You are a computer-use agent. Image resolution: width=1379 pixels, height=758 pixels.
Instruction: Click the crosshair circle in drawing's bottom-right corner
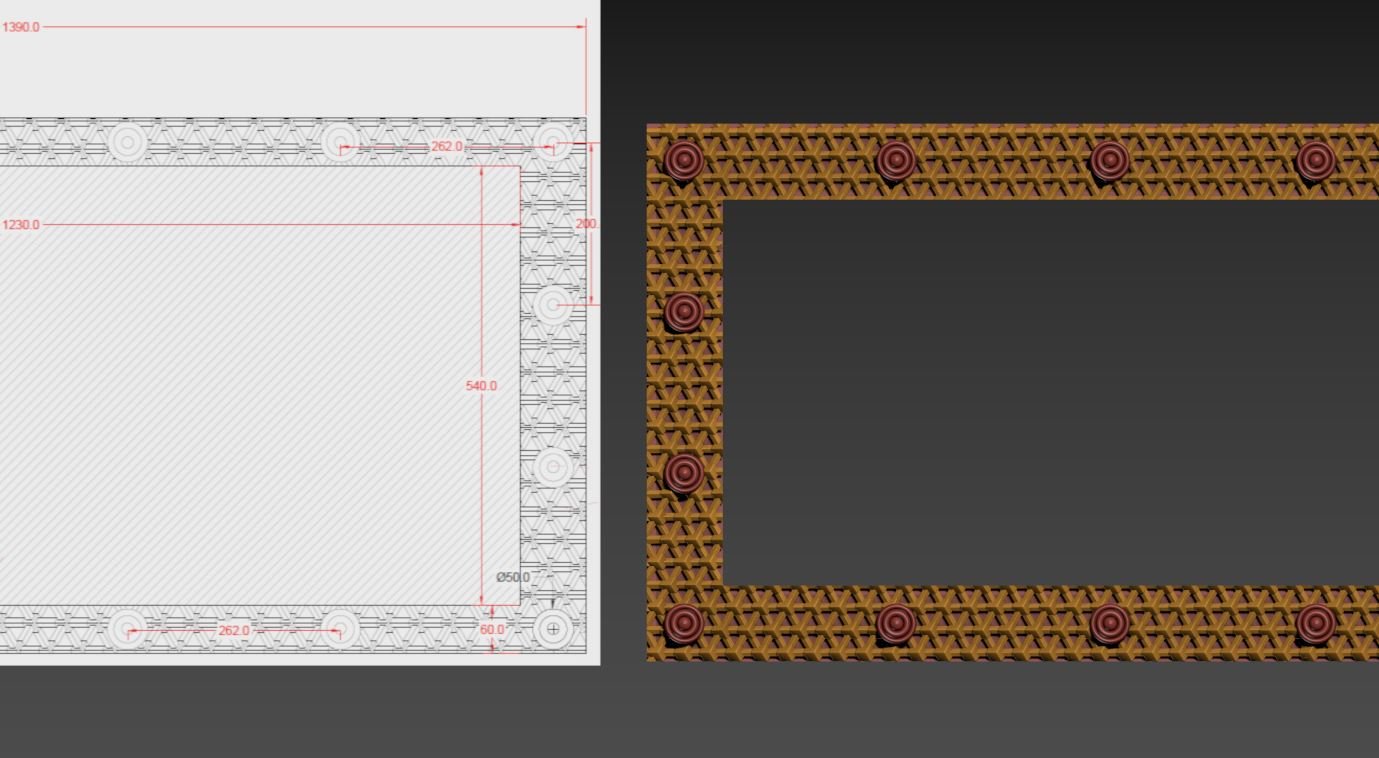553,629
